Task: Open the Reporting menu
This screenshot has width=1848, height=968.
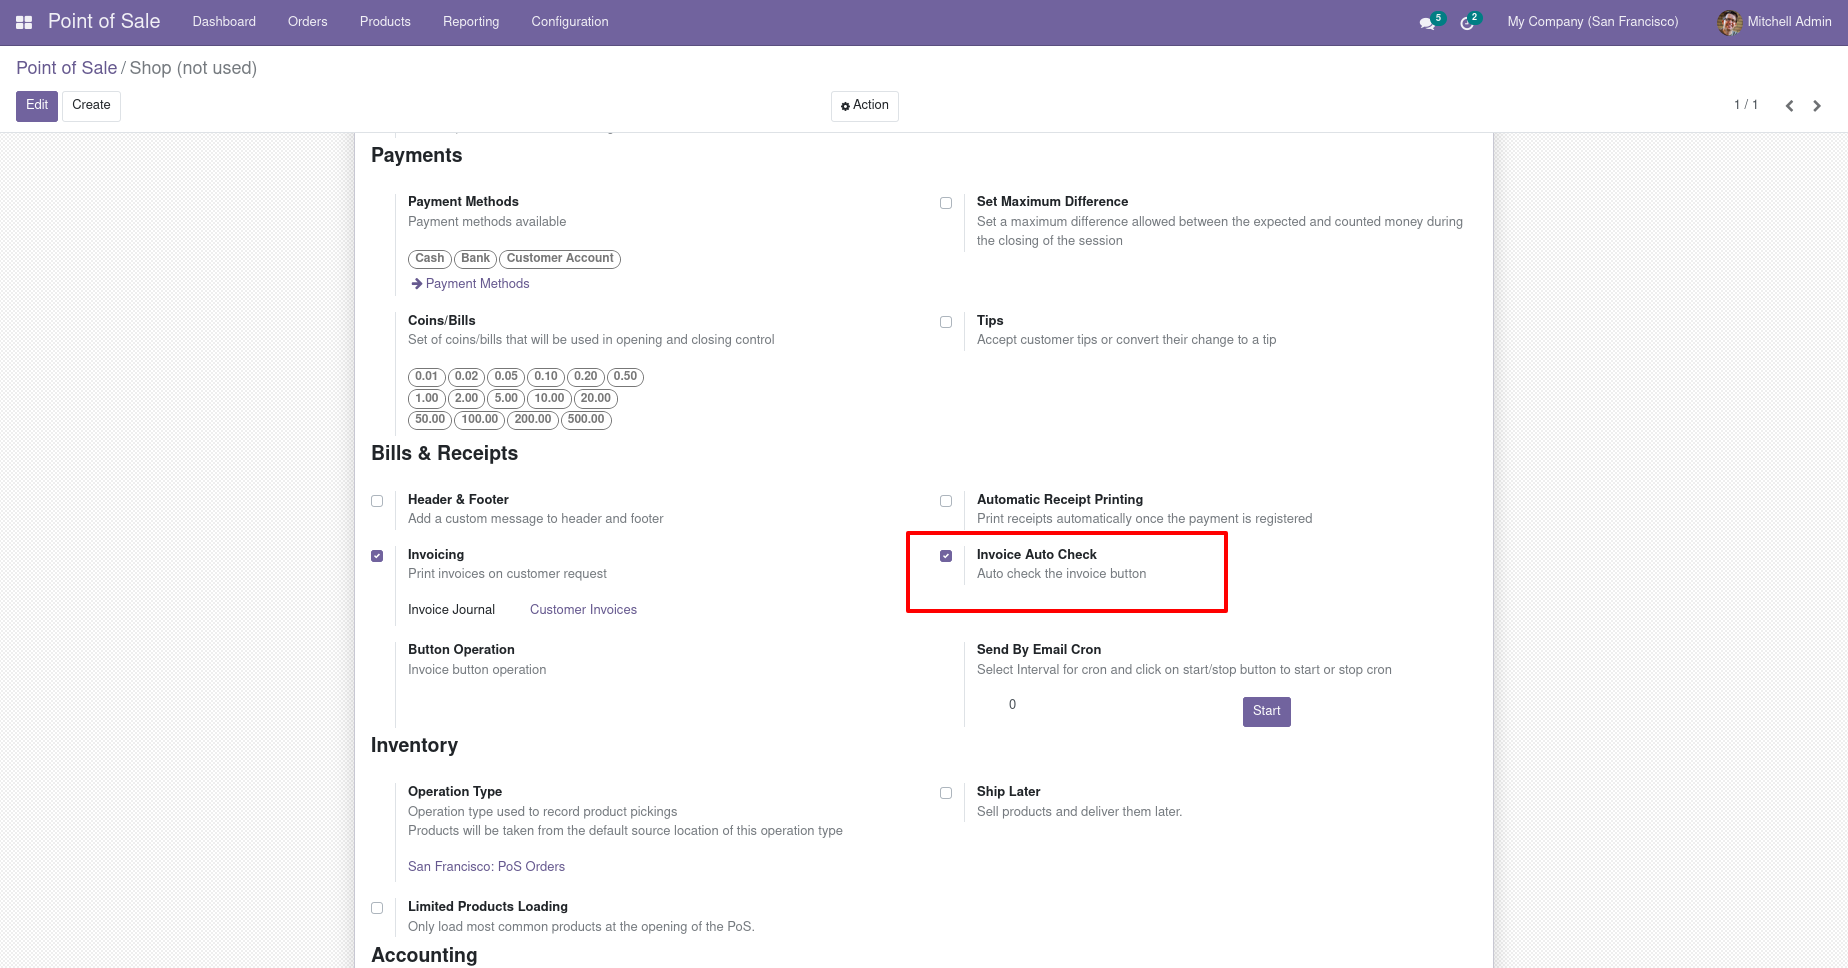Action: 471,22
